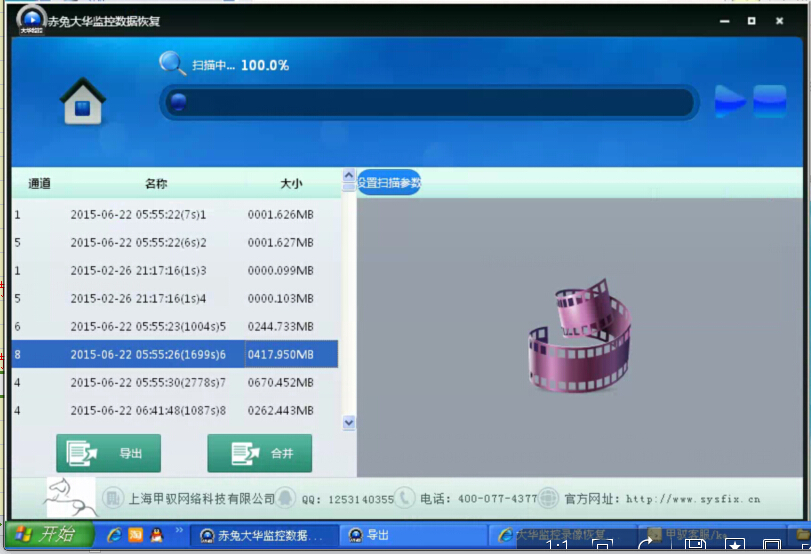811x554 pixels.
Task: Switch to 赤兔大华监控数据 taskbar item
Action: (264, 535)
